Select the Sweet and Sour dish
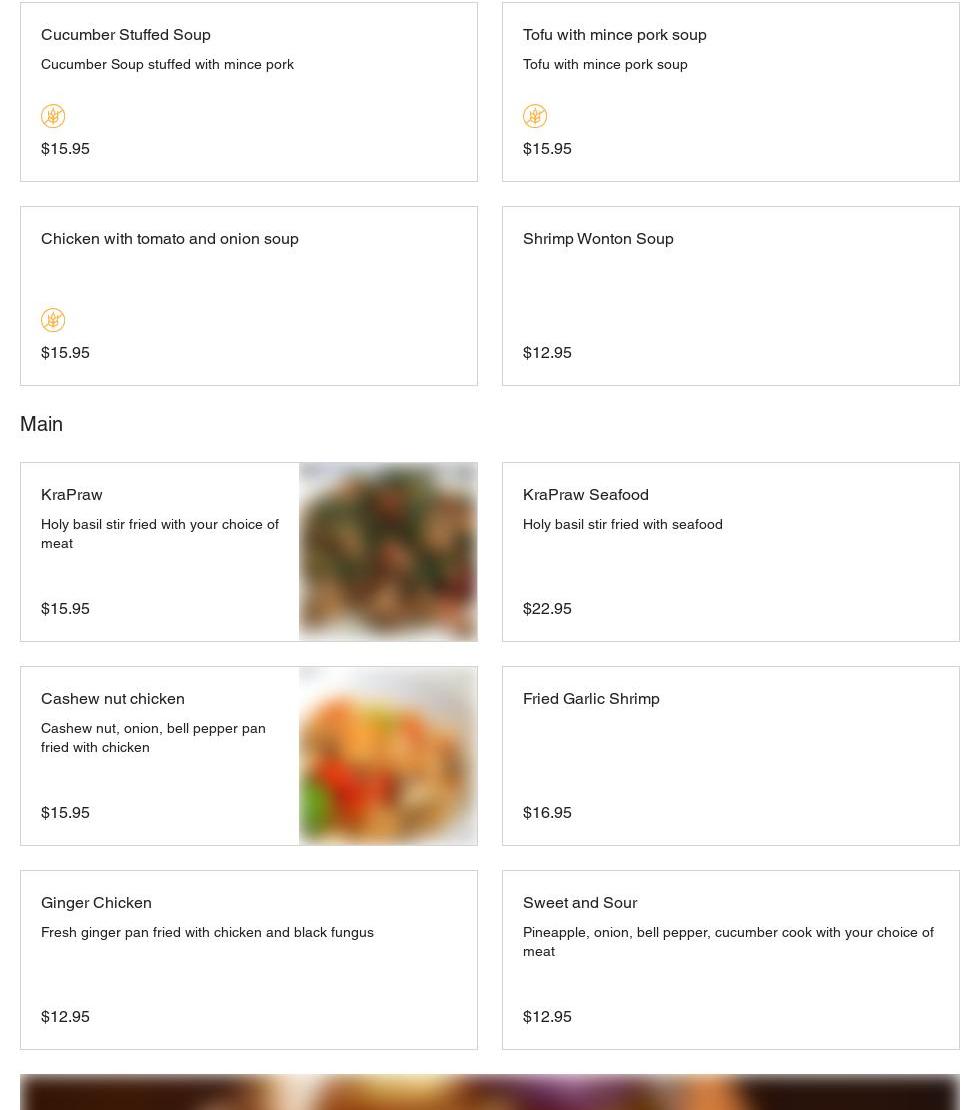The width and height of the screenshot is (965, 1110). coord(580,902)
